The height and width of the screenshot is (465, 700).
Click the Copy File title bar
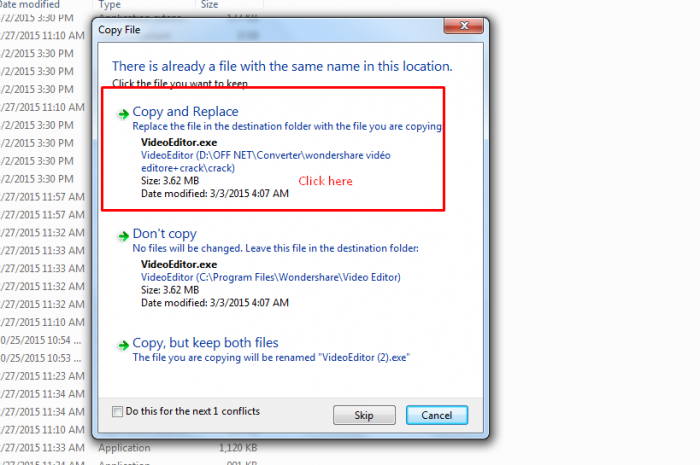pyautogui.click(x=268, y=30)
